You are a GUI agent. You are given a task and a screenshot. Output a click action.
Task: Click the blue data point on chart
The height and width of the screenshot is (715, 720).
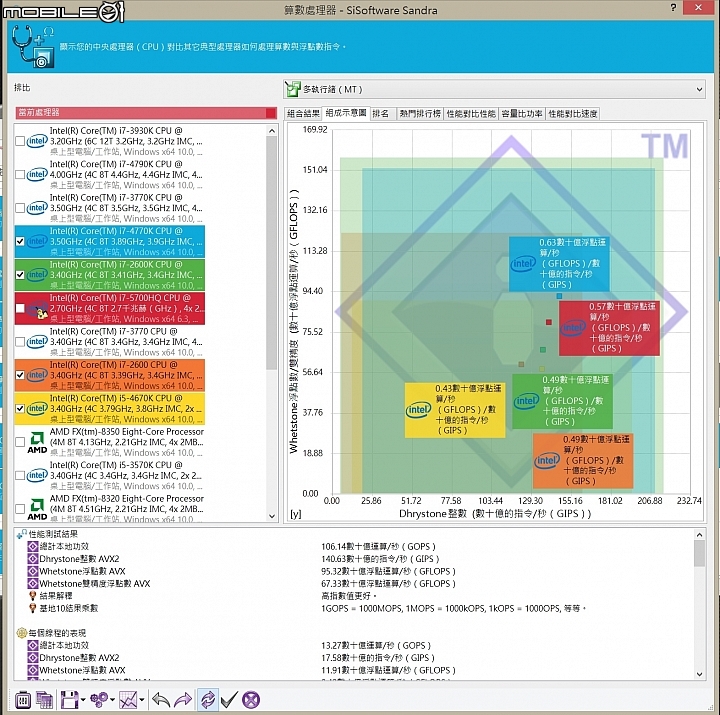click(x=559, y=296)
